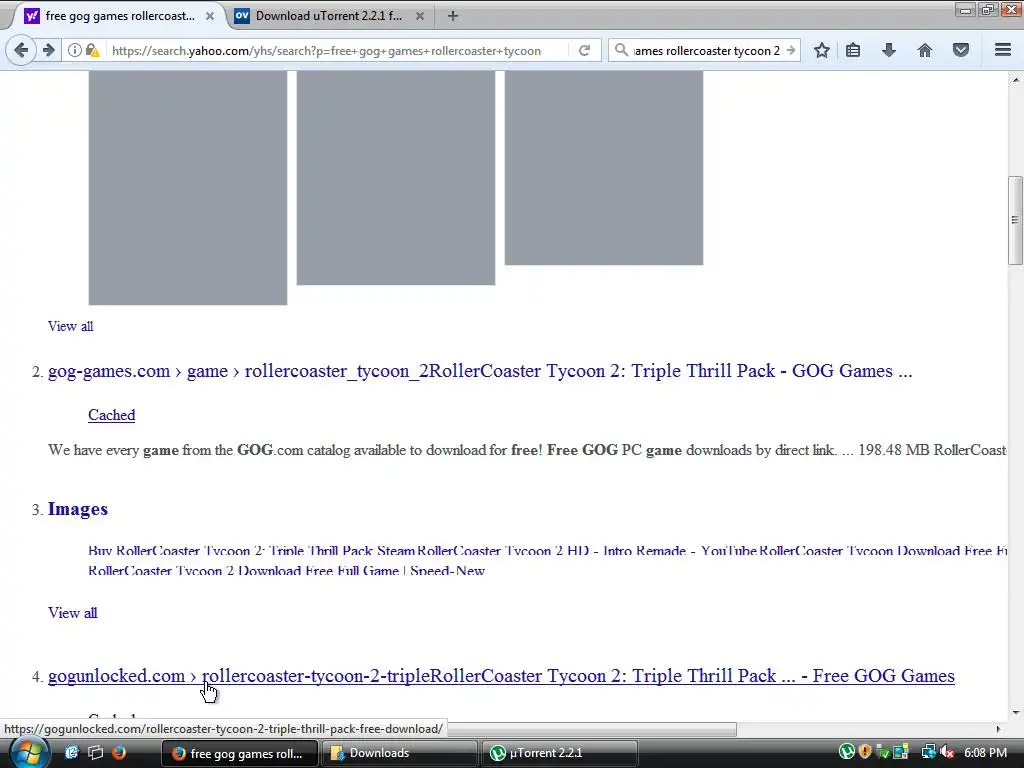
Task: Show site information via the info icon
Action: click(75, 50)
